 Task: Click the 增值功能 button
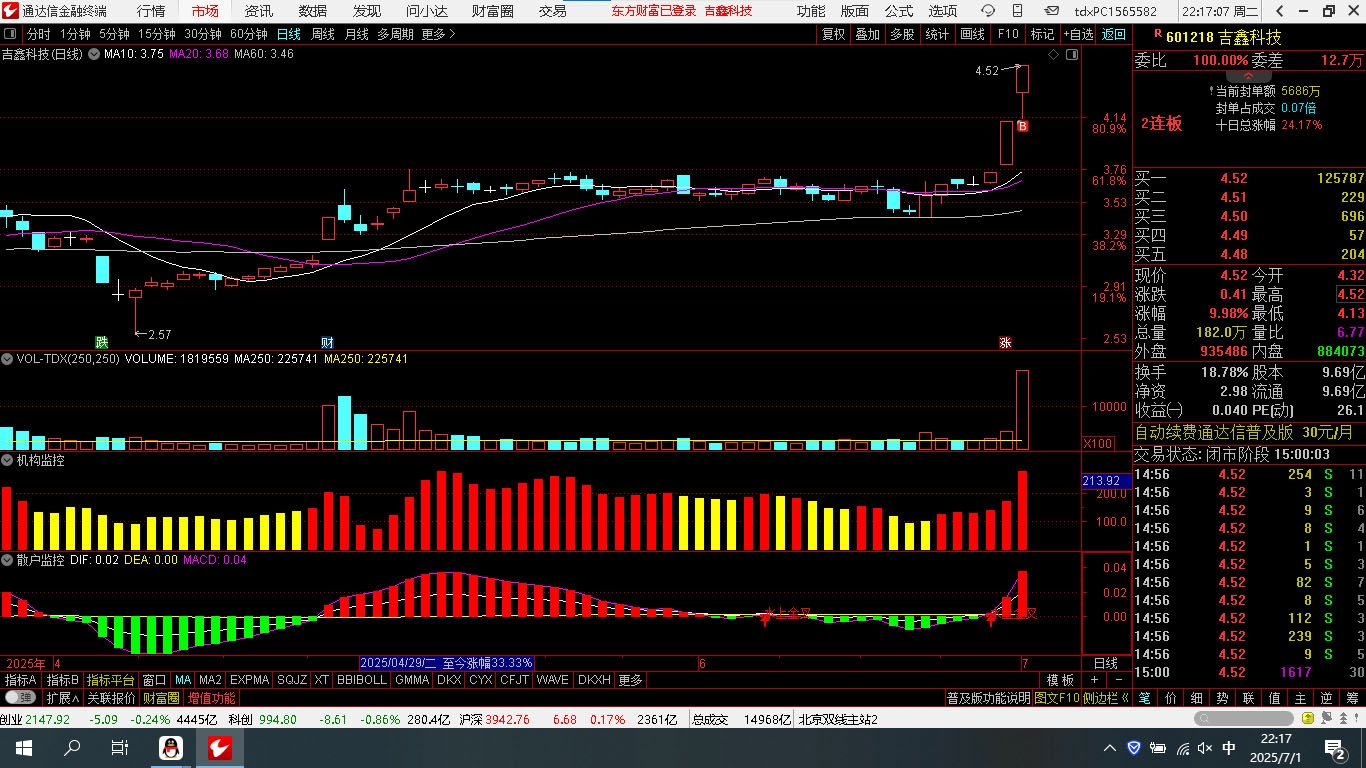click(x=211, y=697)
